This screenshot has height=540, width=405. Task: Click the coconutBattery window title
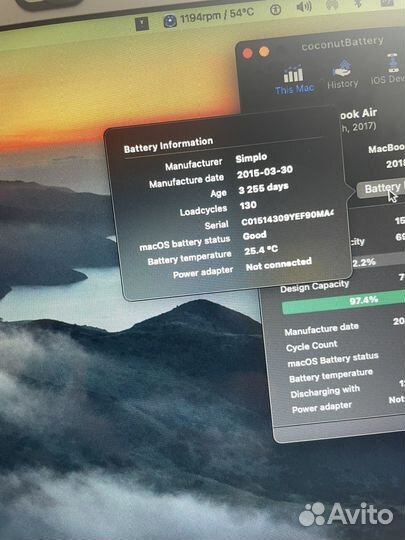tap(342, 44)
